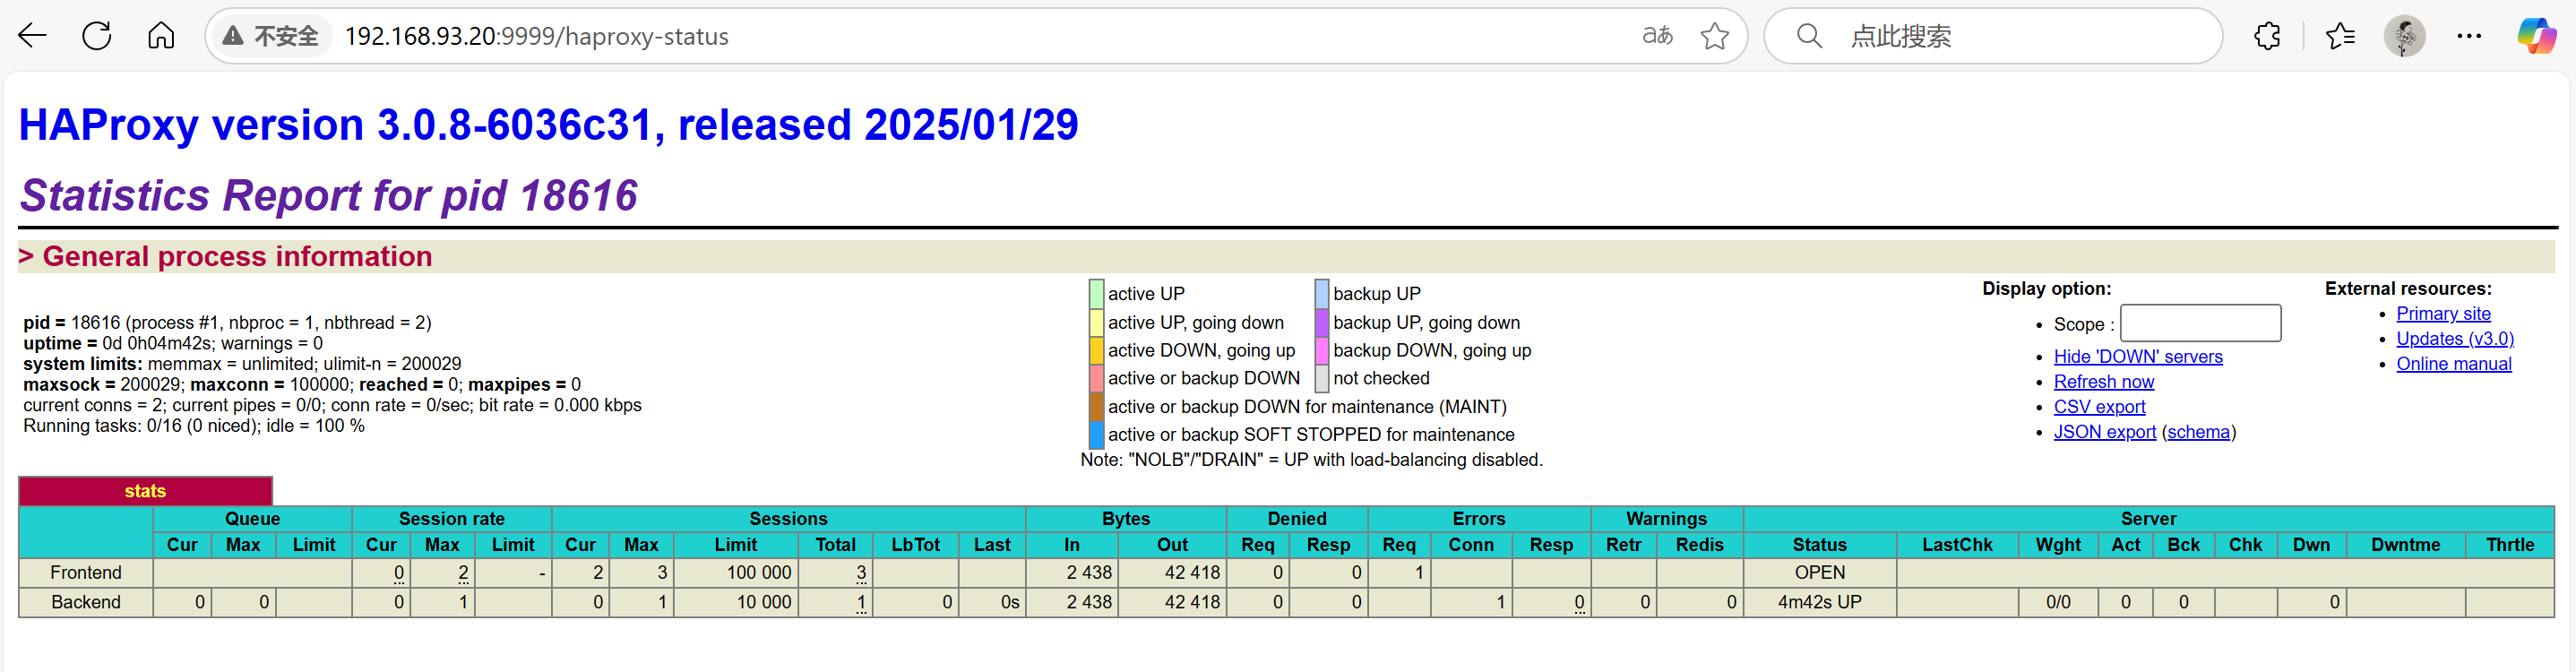Click the backup UP legend swatch
2576x672 pixels.
coord(1321,294)
